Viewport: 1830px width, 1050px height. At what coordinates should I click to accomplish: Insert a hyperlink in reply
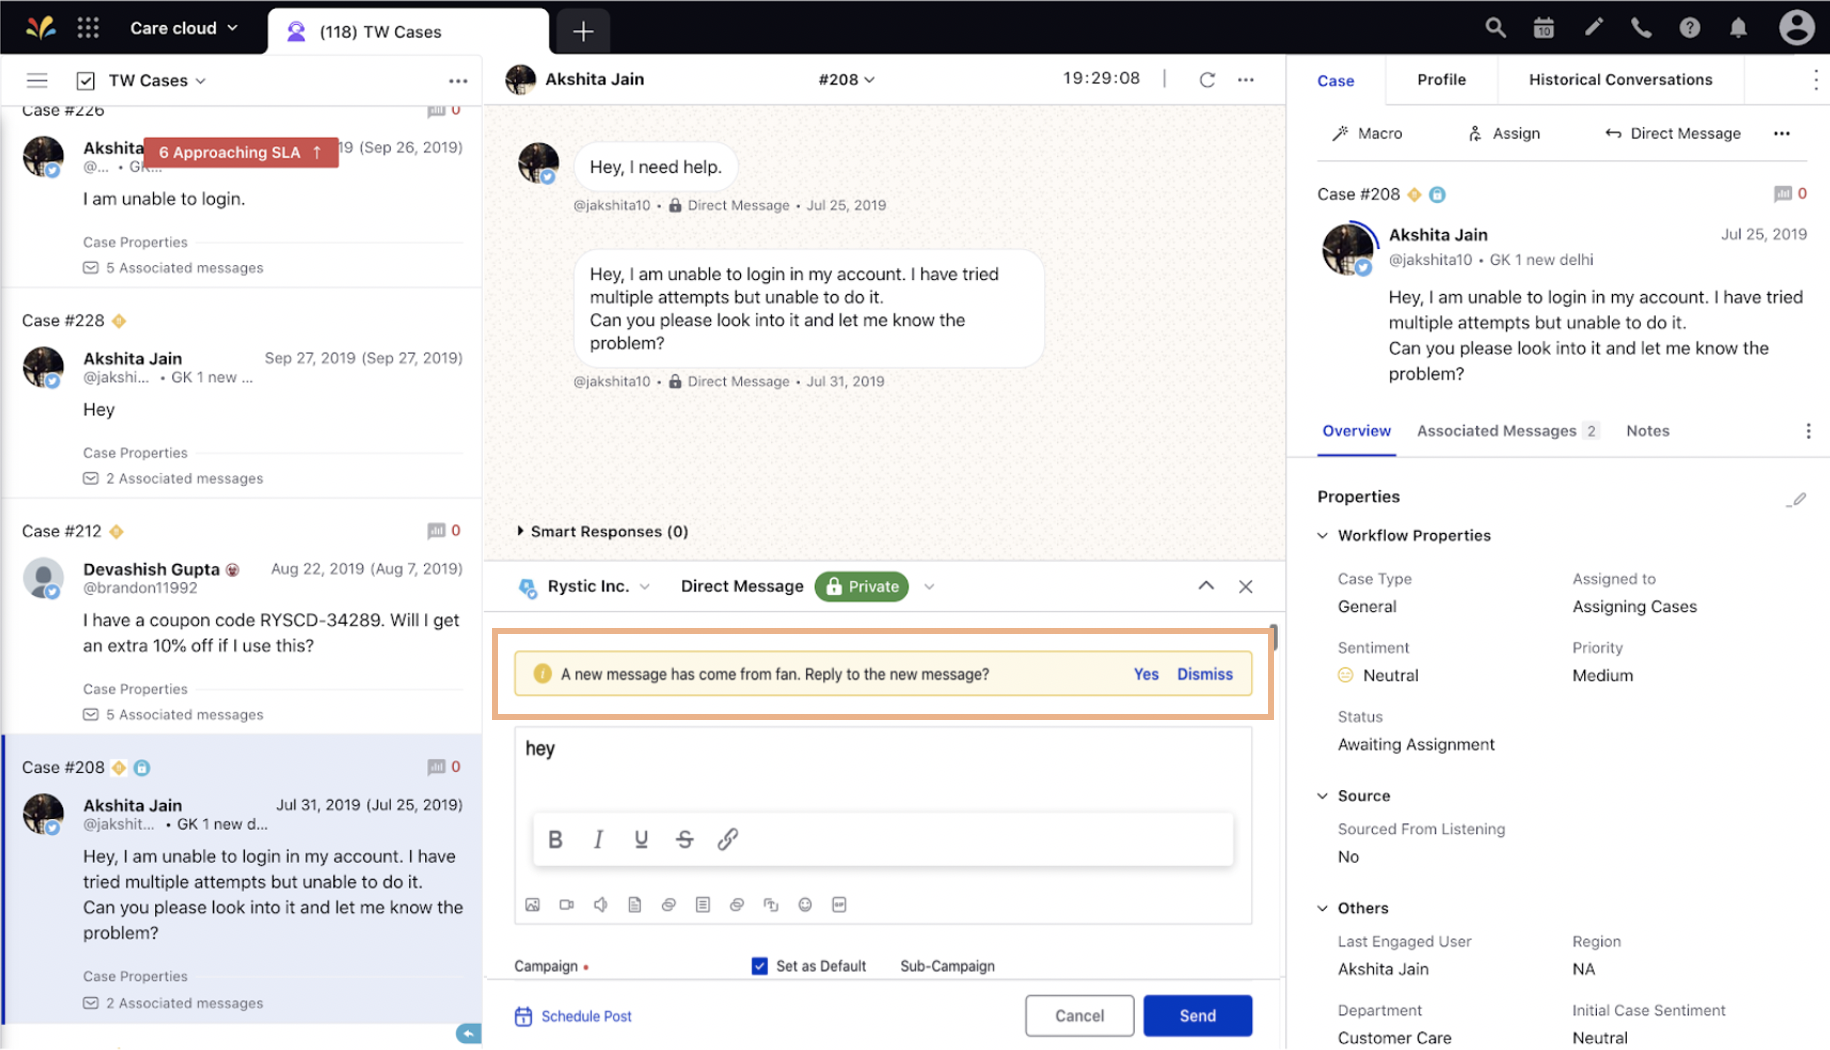pyautogui.click(x=728, y=839)
